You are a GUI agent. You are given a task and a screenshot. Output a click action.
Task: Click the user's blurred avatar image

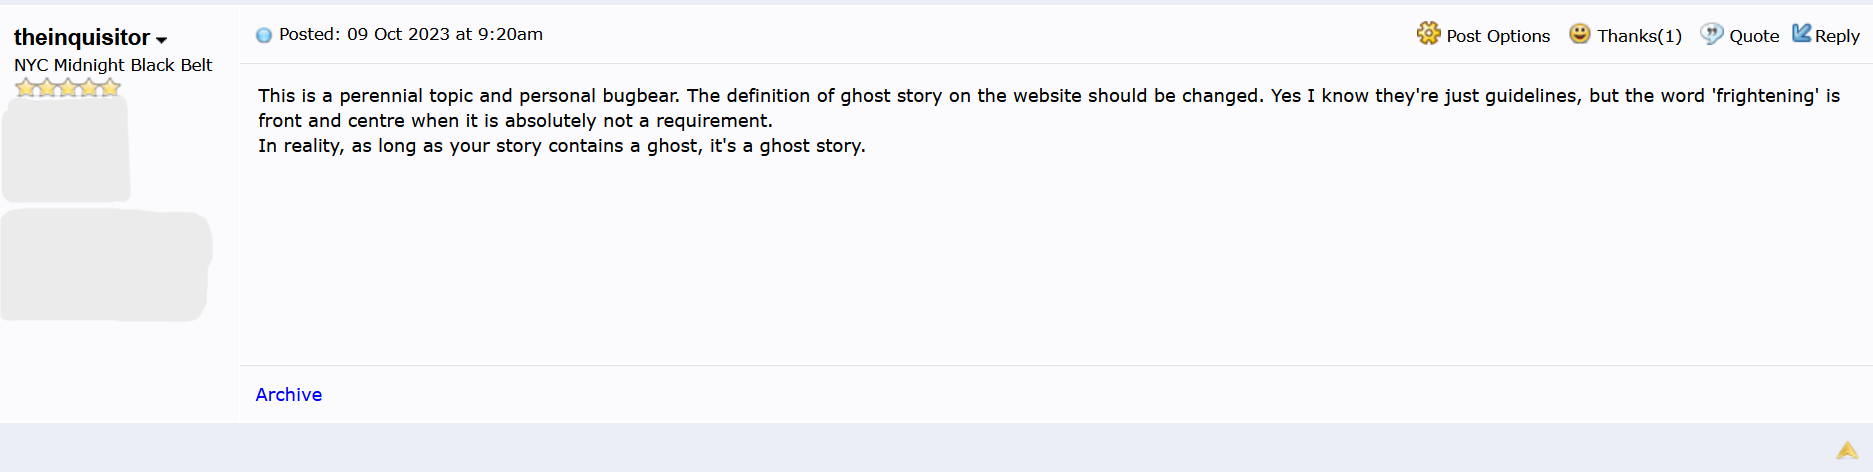[66, 150]
